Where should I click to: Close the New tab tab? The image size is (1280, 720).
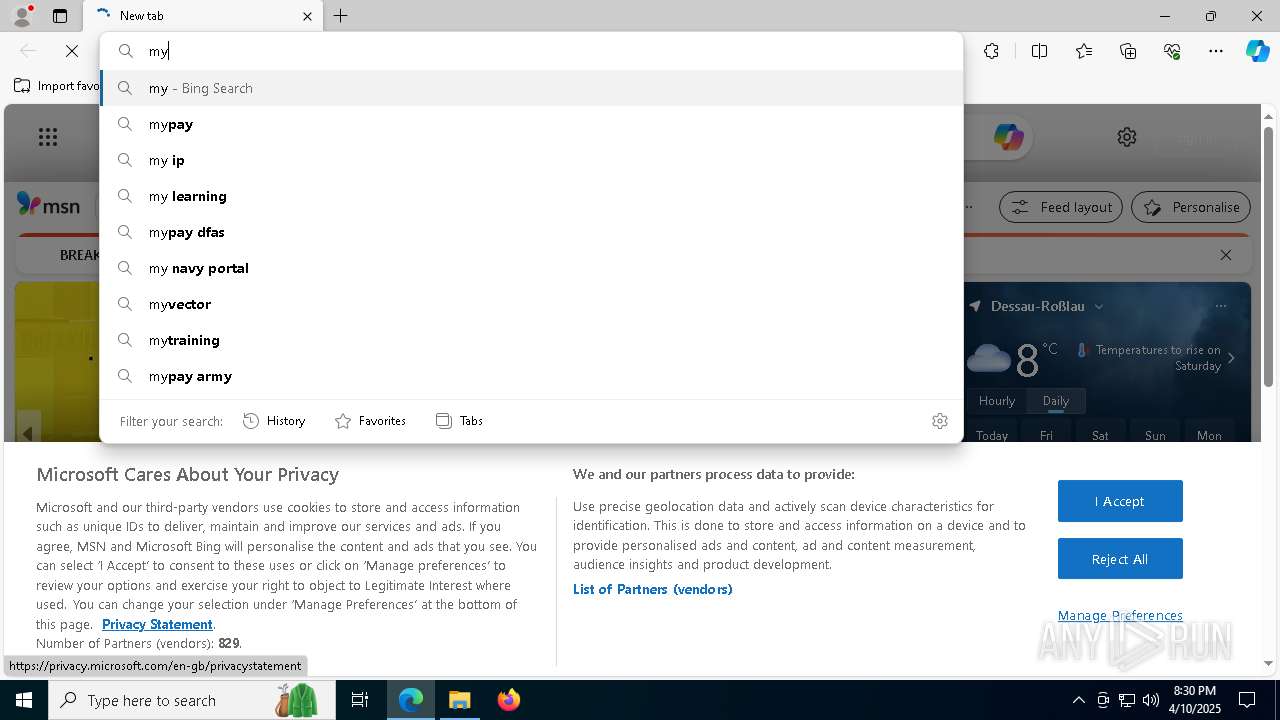click(x=307, y=16)
